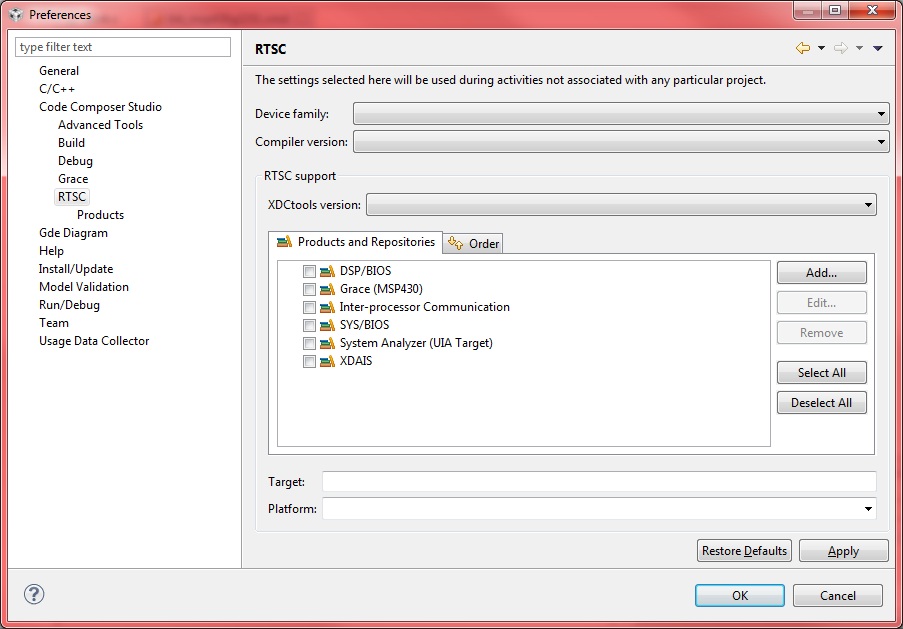Open the Compiler version dropdown
The height and width of the screenshot is (629, 903).
621,141
